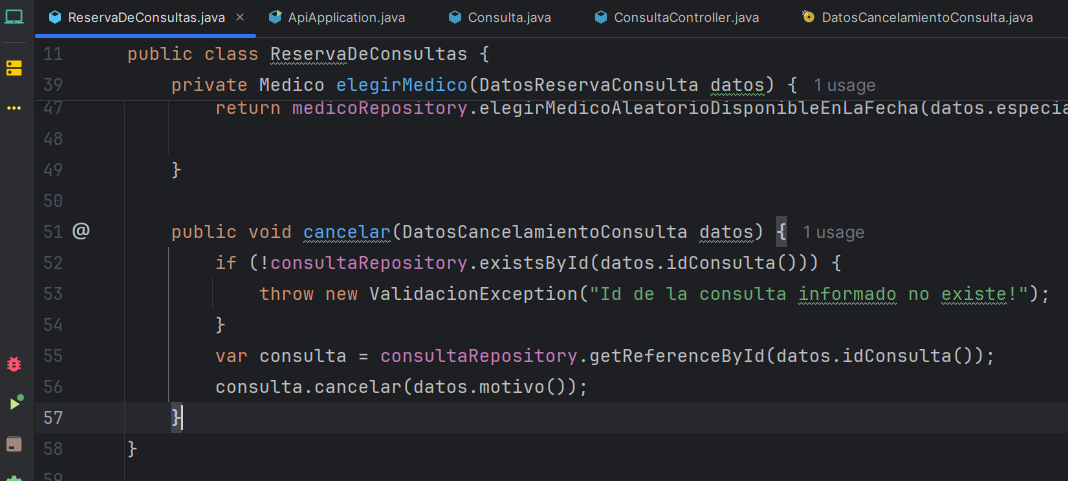The image size is (1068, 481).
Task: Click the void keyword on line 51
Action: pos(270,232)
